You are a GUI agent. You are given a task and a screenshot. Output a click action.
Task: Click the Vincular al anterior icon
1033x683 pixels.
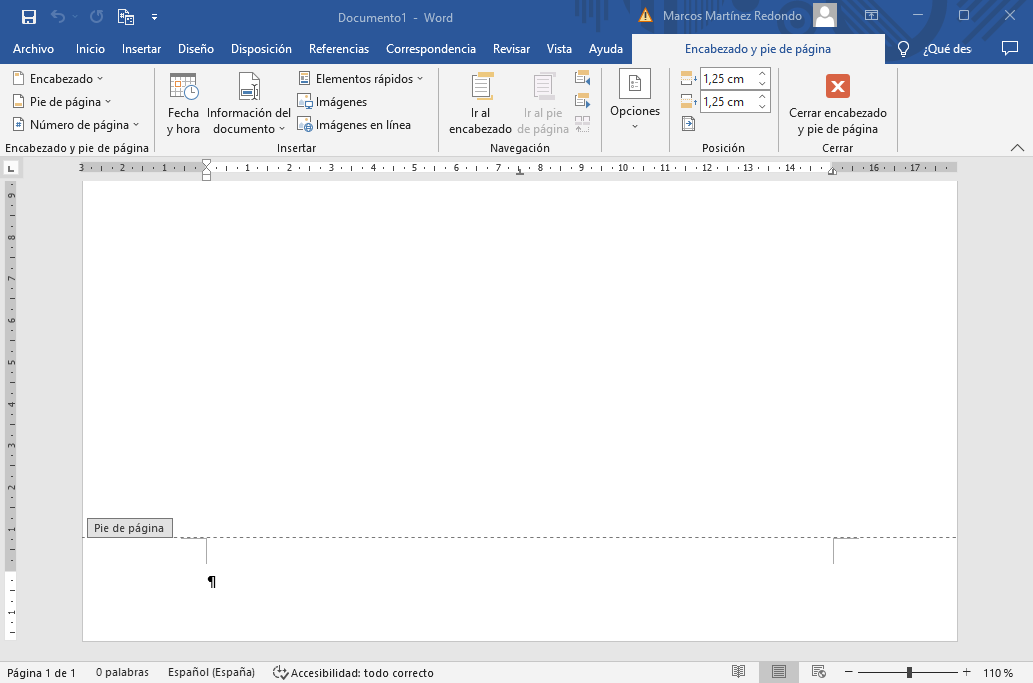point(582,124)
